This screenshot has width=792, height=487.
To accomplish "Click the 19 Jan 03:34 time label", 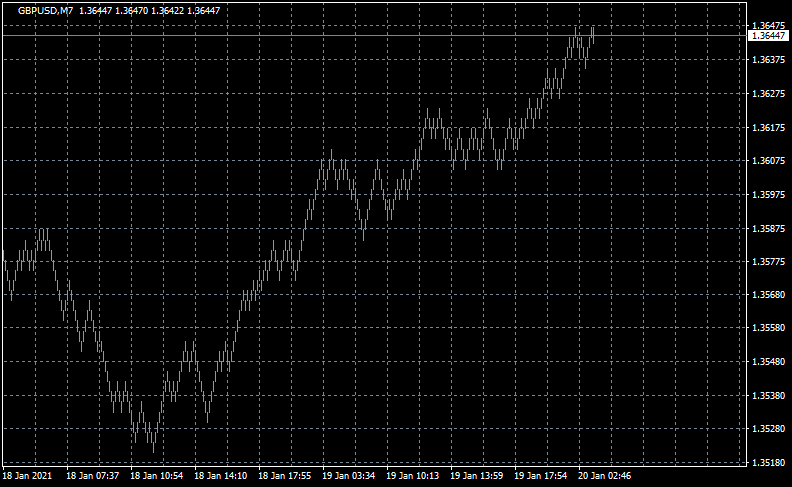I will coord(349,476).
